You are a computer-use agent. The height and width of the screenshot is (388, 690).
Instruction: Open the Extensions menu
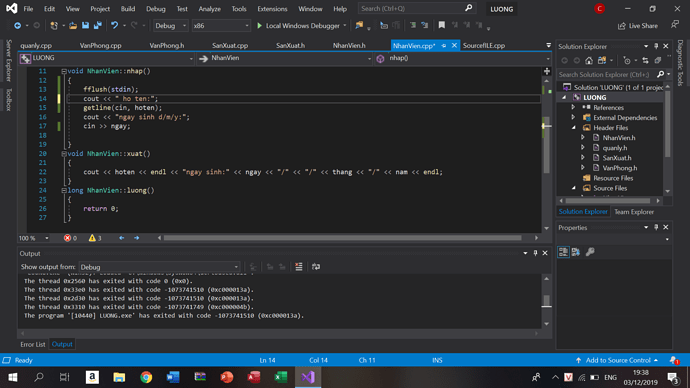coord(272,9)
